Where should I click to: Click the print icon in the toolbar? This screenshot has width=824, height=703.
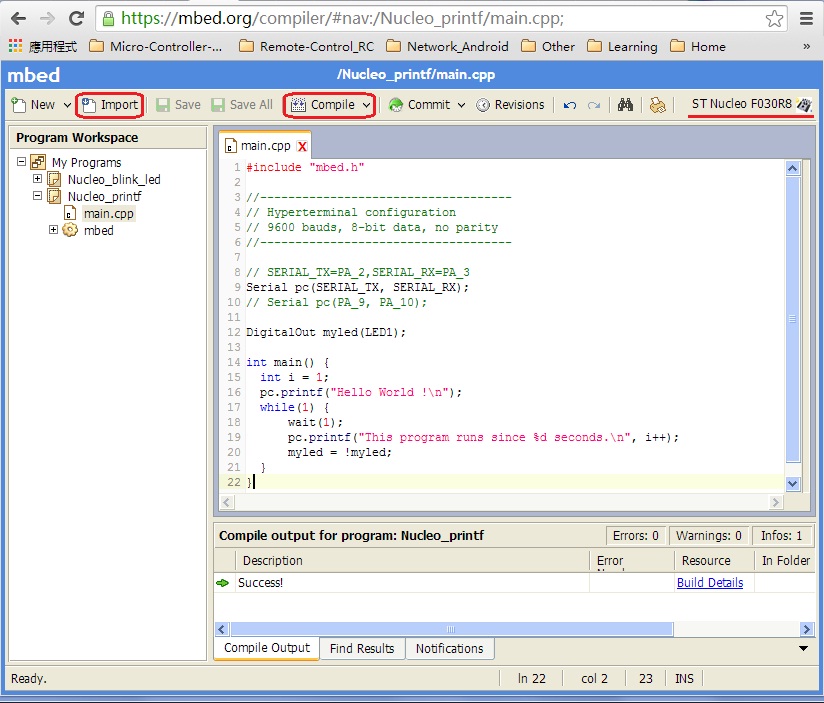tap(657, 105)
